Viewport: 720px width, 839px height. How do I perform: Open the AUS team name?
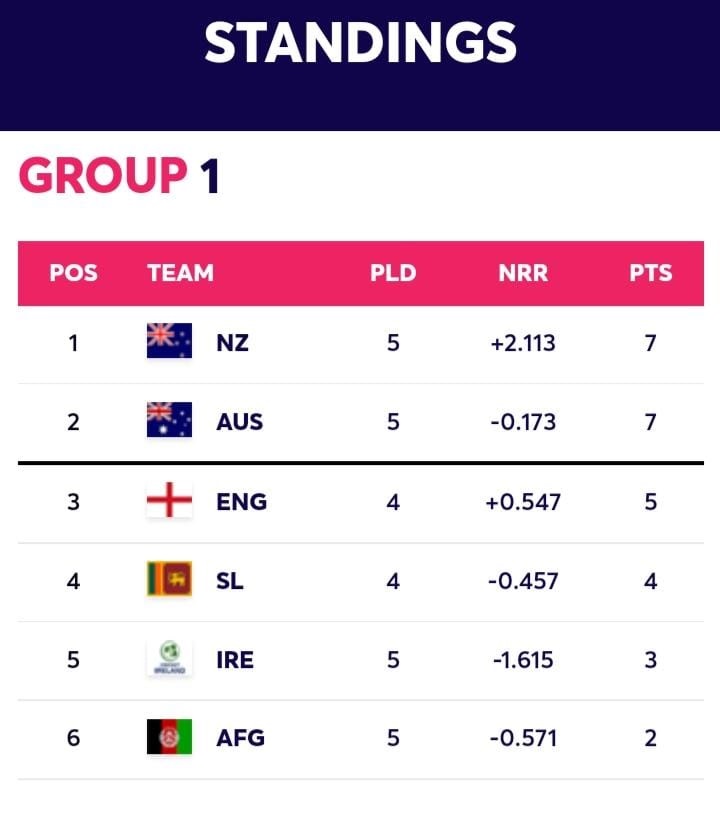(x=240, y=422)
